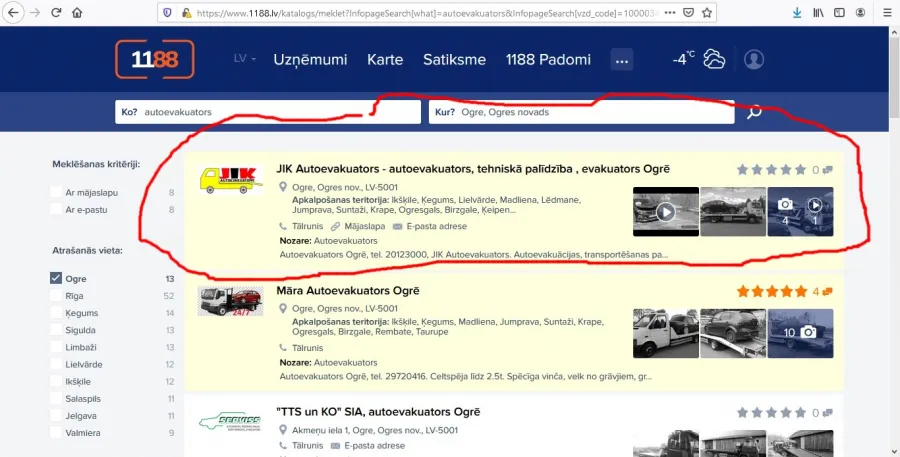Open JIK Autoevakuators reviews comment icon
Screen dimensions: 900x457
click(x=828, y=170)
